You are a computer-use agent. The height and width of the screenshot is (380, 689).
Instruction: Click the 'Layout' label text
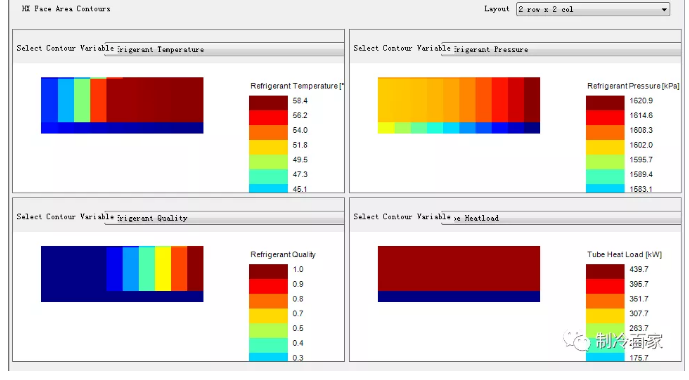(497, 9)
